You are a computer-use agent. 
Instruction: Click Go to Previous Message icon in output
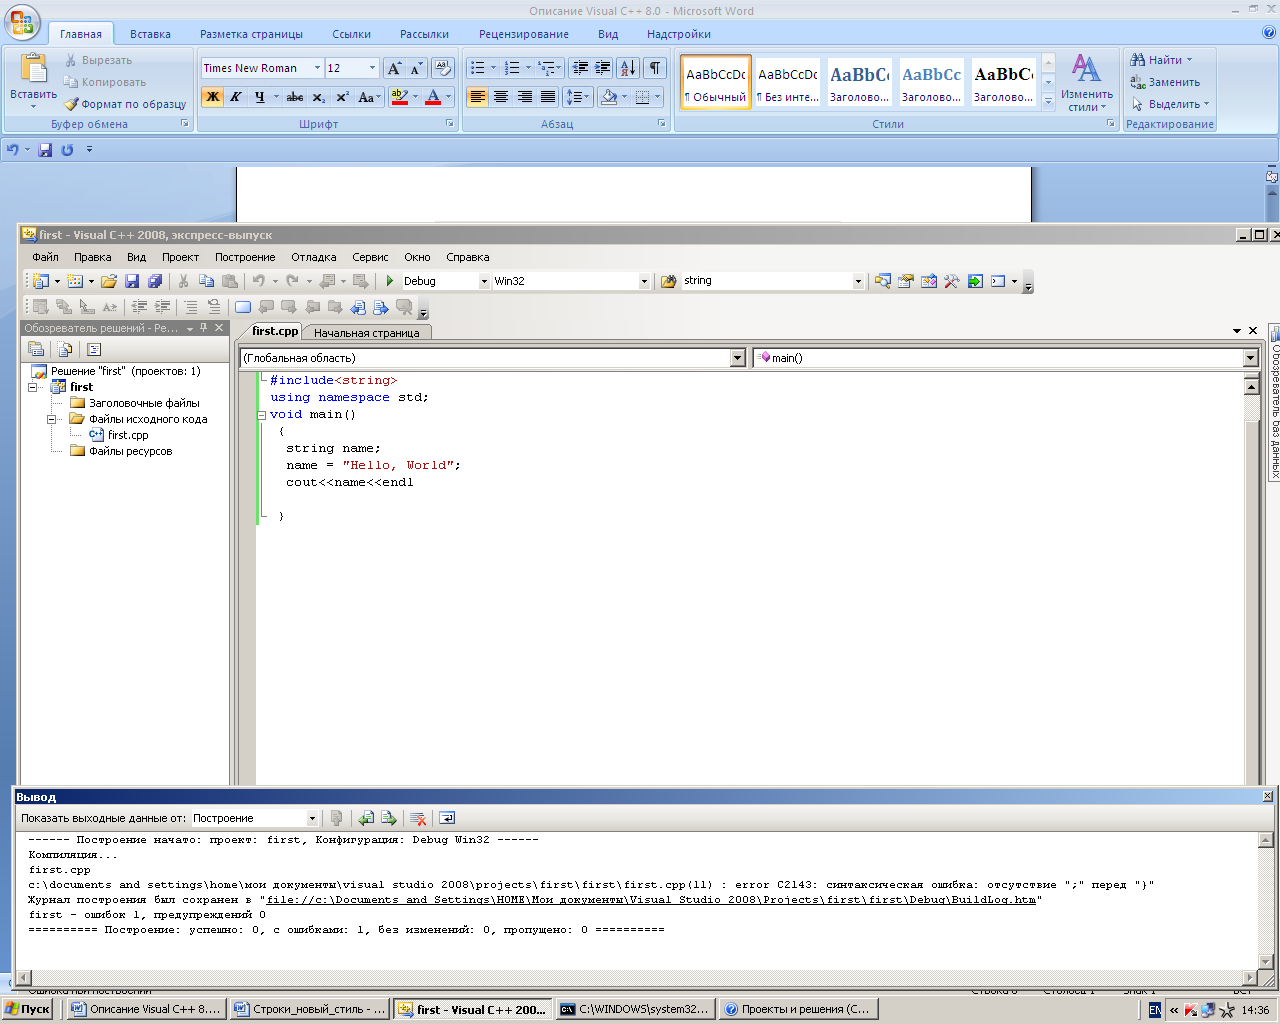pyautogui.click(x=366, y=818)
